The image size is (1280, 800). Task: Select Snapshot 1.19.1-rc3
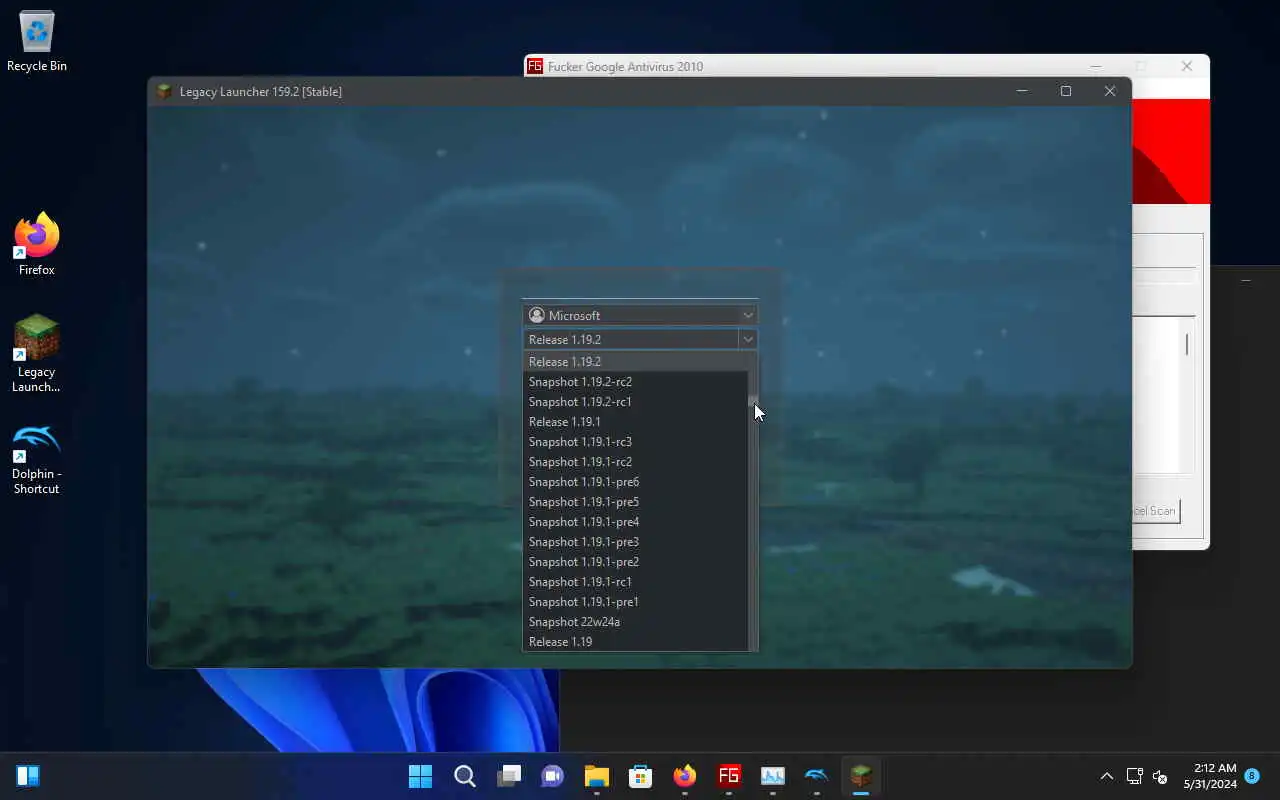(635, 442)
